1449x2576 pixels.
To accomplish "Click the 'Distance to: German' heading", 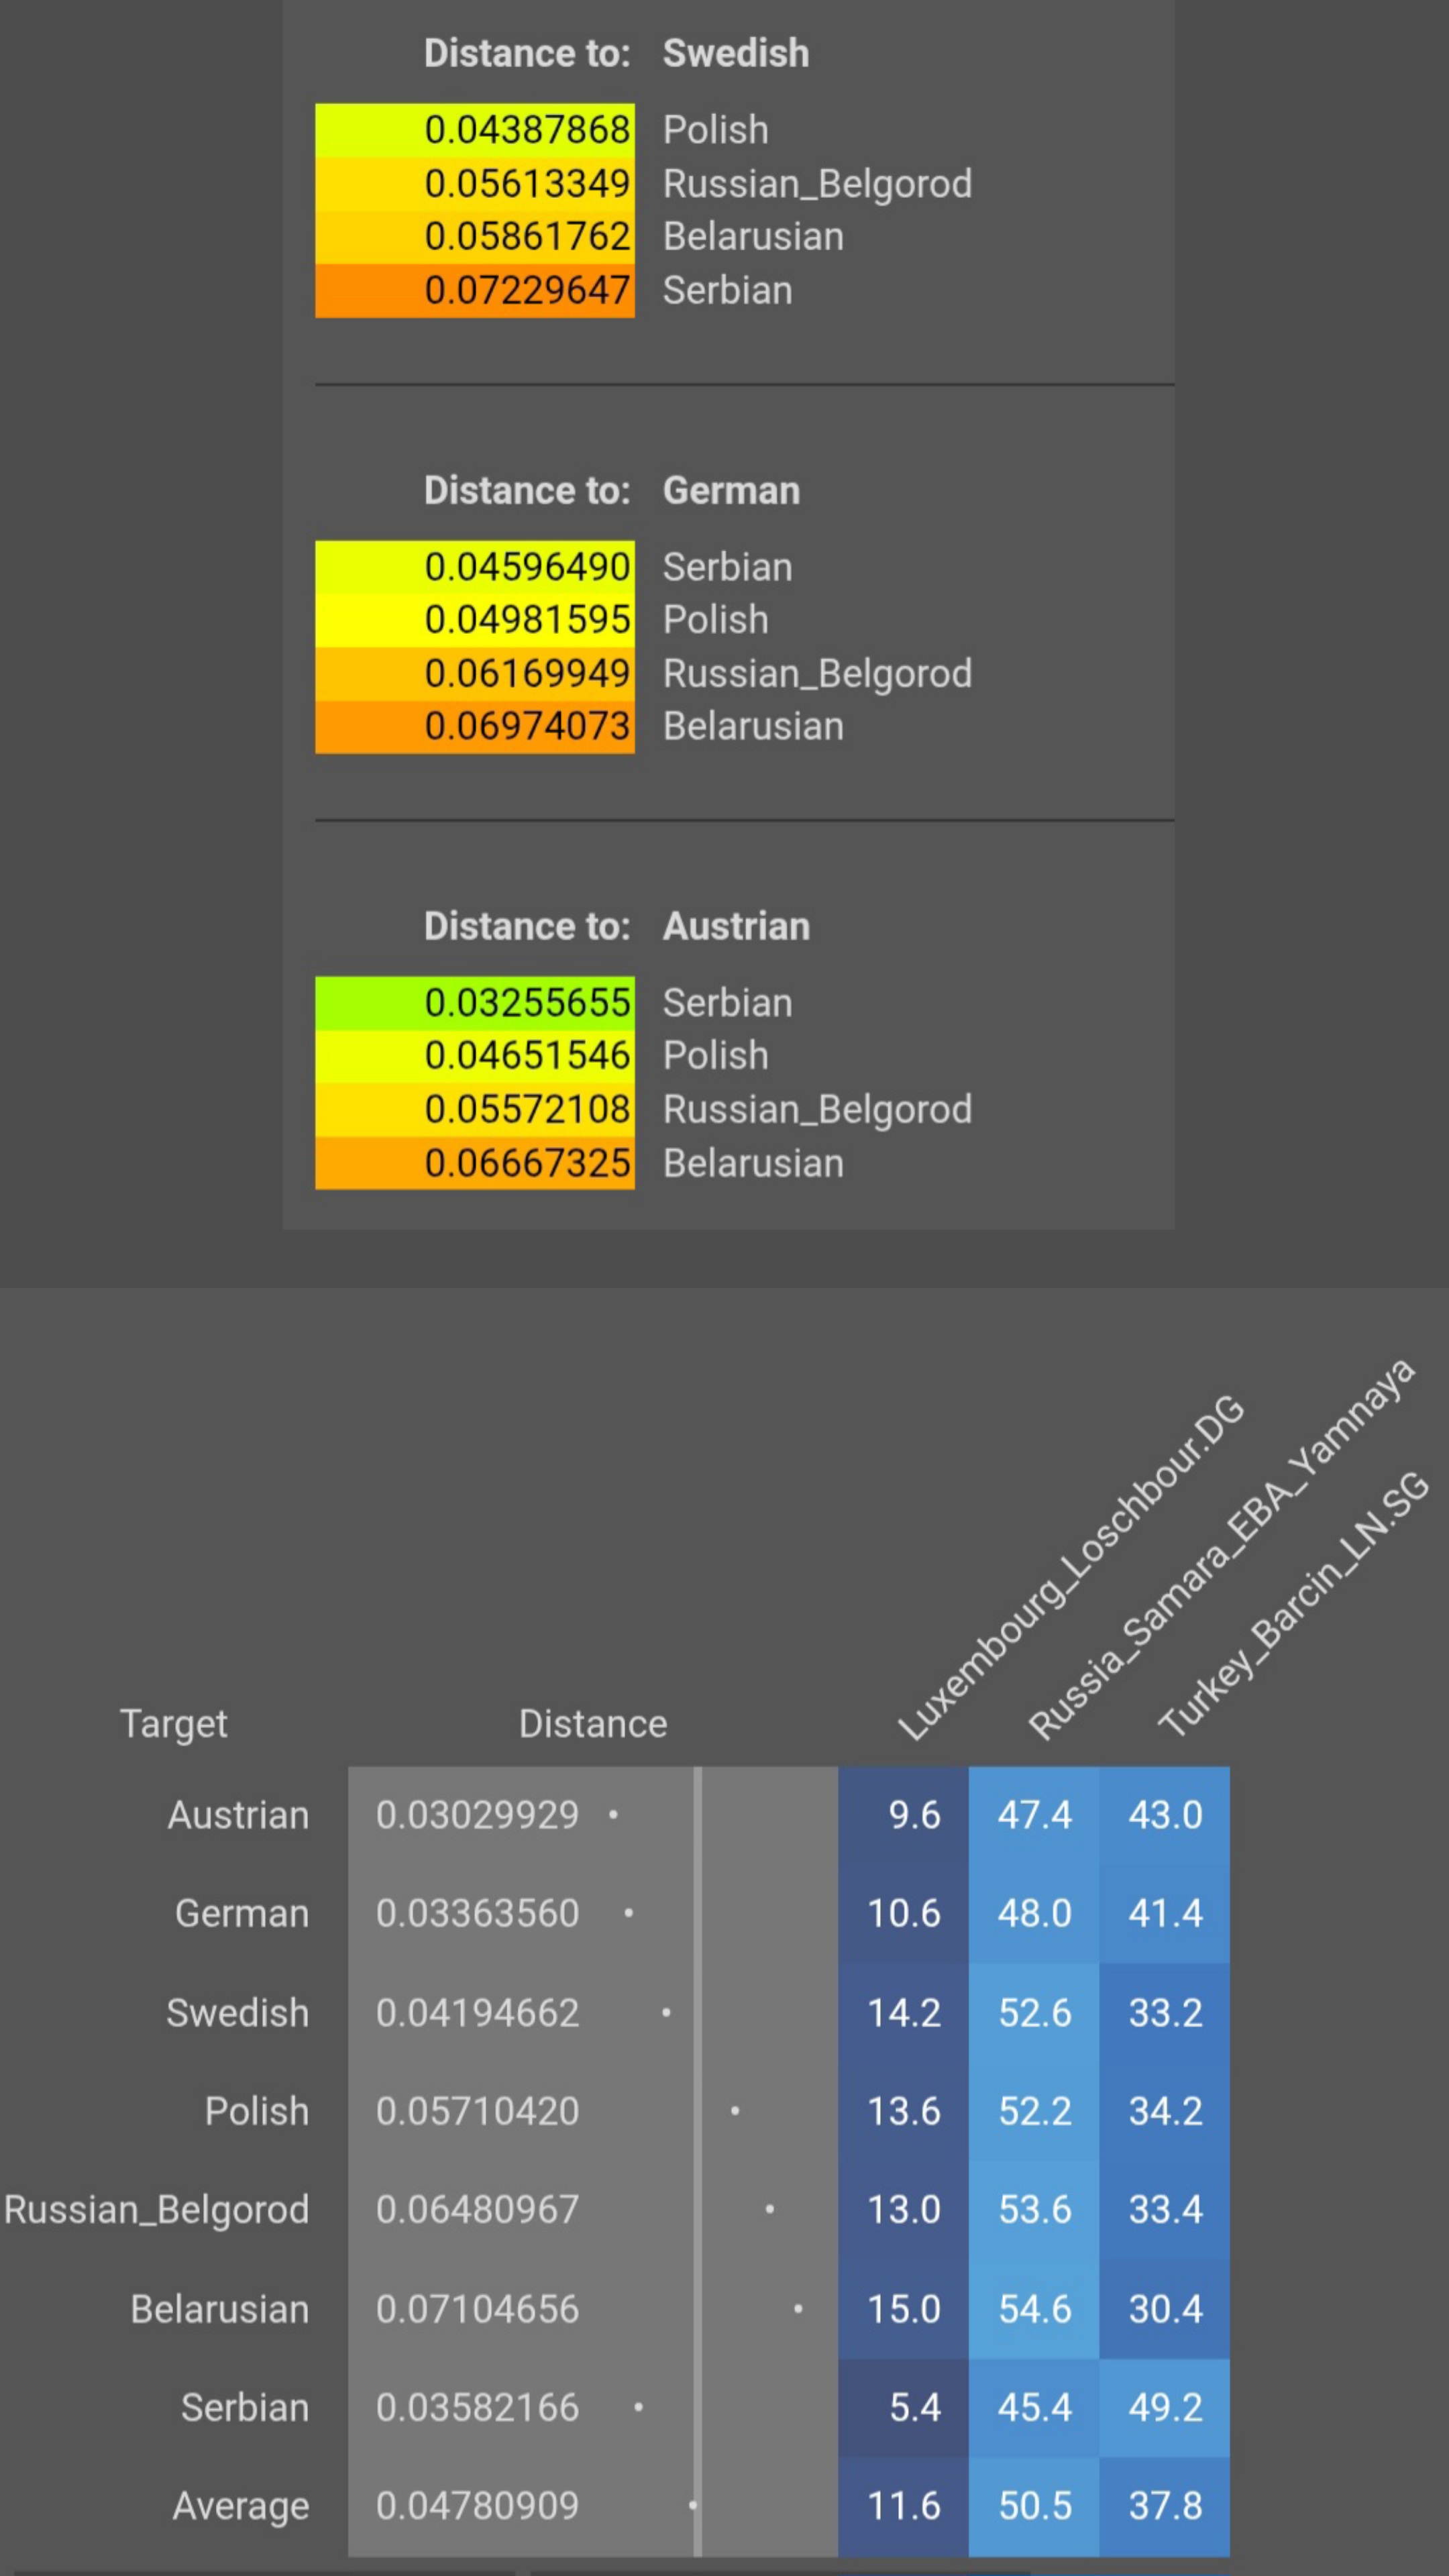I will 611,490.
